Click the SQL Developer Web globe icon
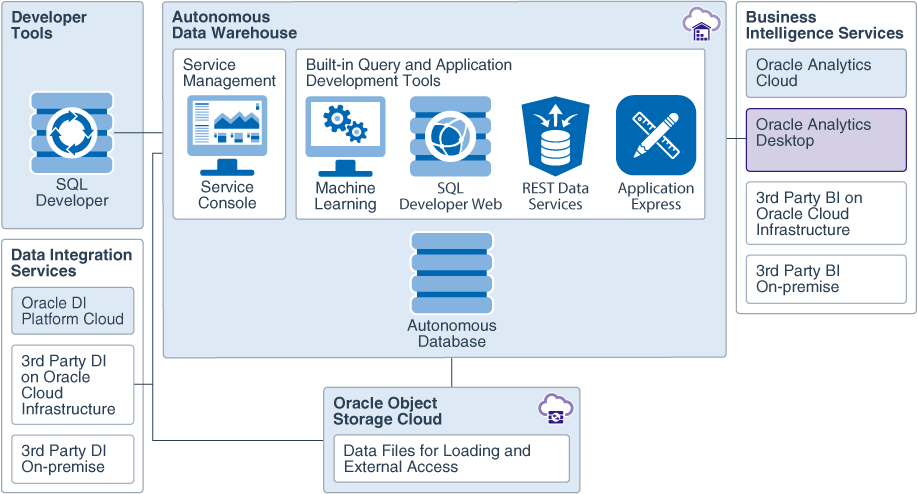Image resolution: width=918 pixels, height=494 pixels. point(450,136)
